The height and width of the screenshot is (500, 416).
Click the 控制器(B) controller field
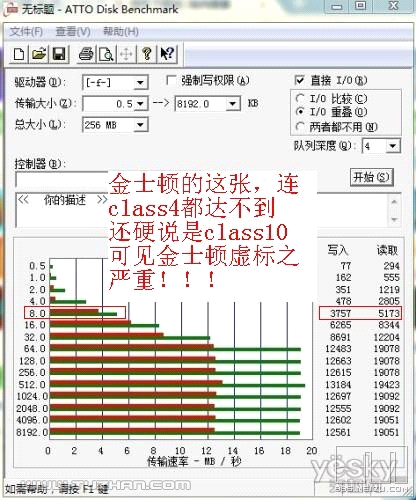tap(62, 180)
